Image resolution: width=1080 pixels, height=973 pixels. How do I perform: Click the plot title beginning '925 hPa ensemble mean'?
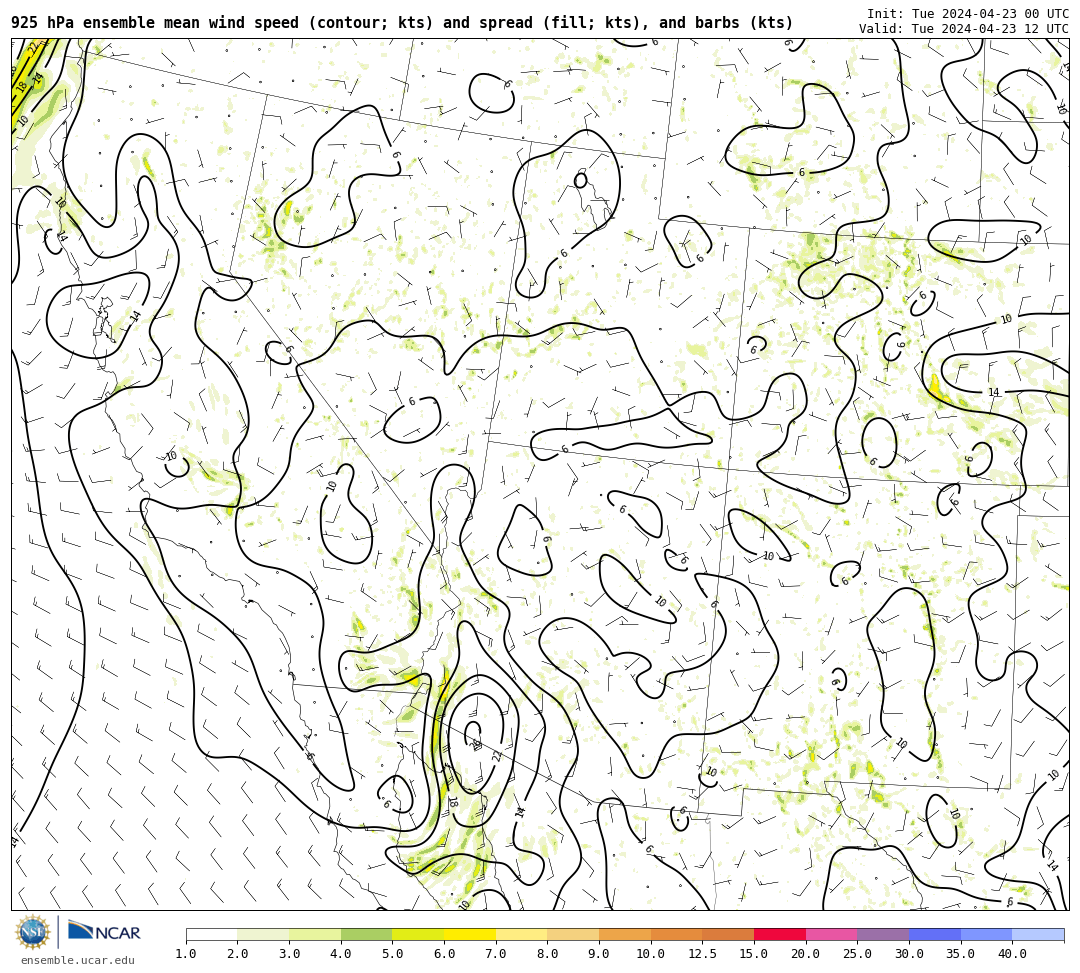402,23
